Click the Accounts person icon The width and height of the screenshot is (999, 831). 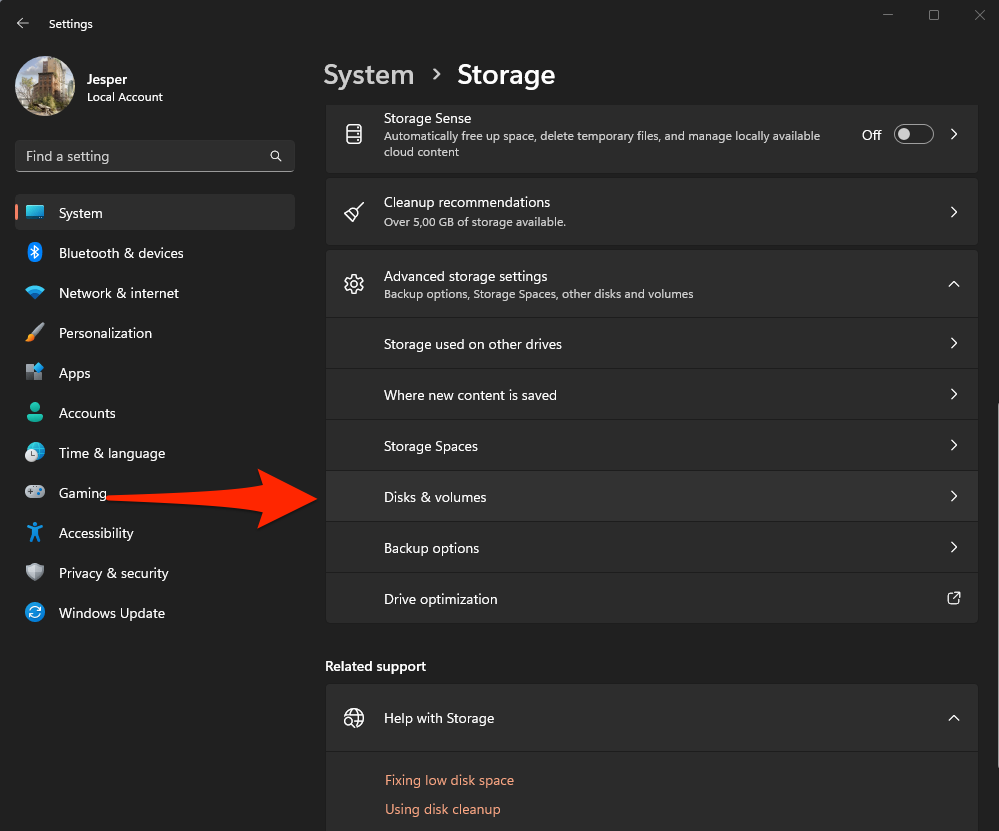pyautogui.click(x=35, y=412)
